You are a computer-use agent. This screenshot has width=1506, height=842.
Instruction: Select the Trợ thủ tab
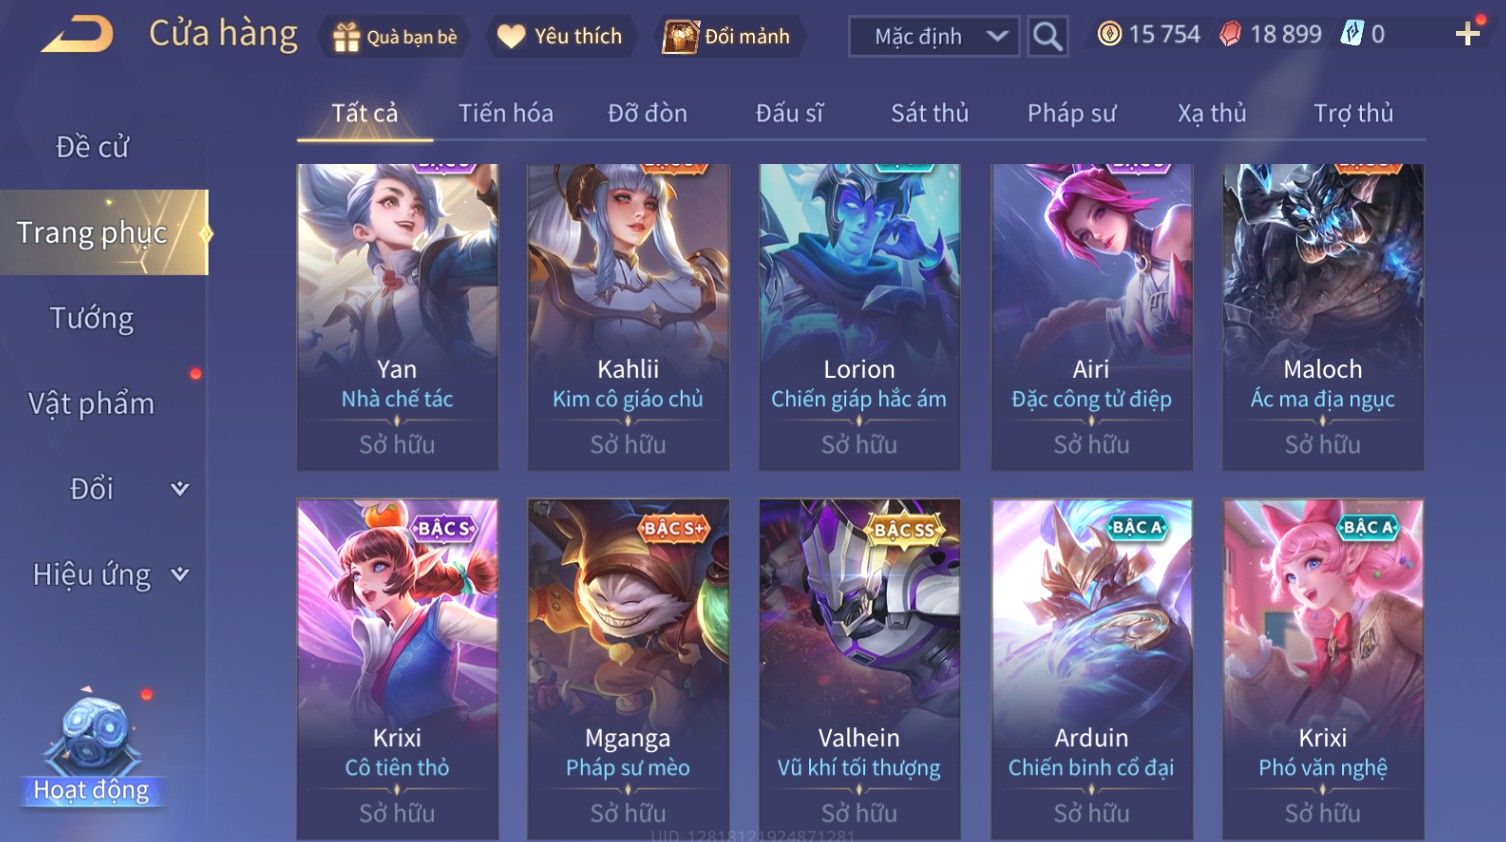(x=1353, y=113)
